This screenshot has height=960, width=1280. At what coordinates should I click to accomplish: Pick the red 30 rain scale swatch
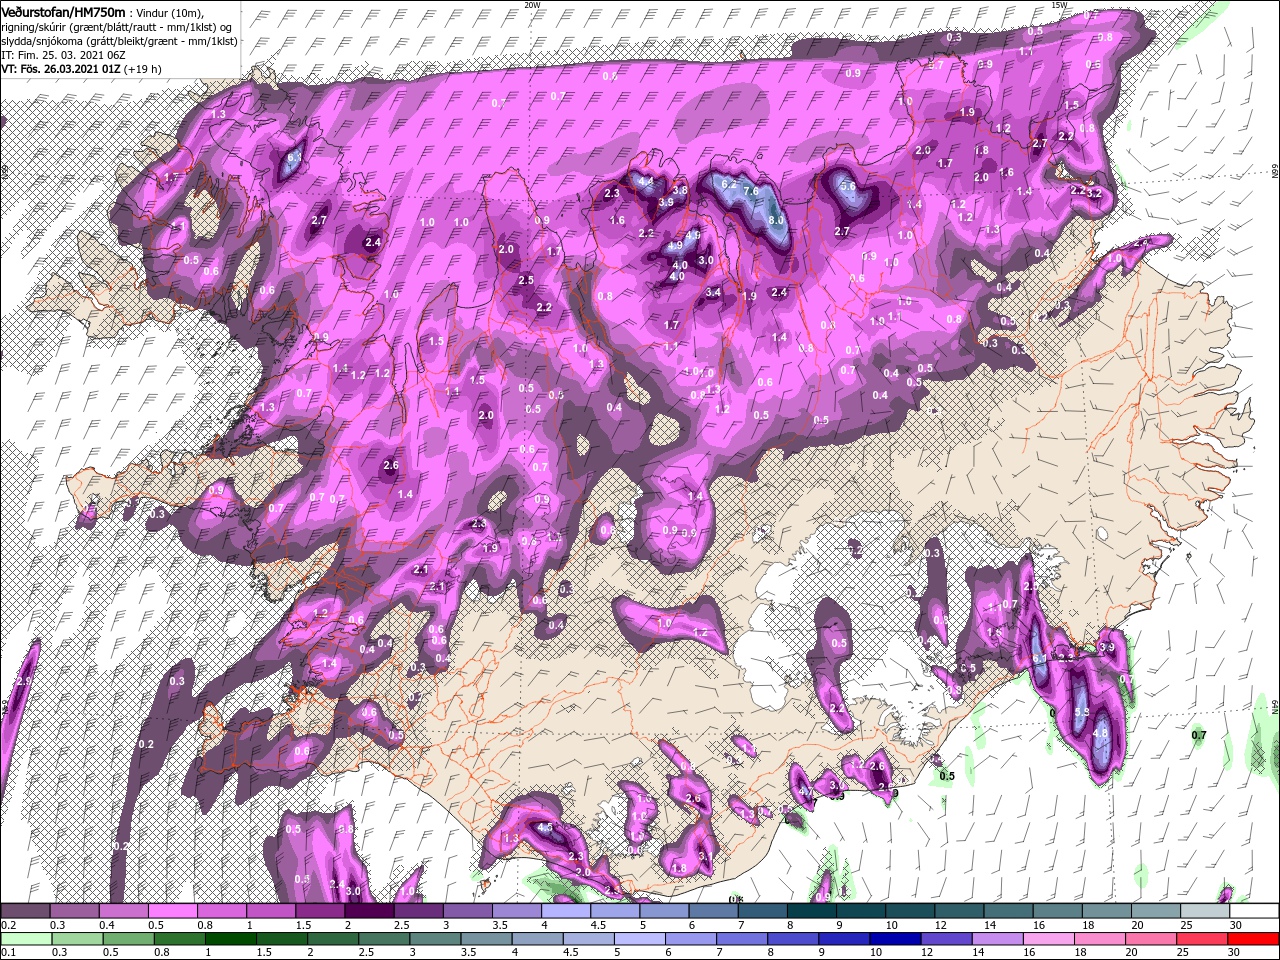click(x=1254, y=939)
